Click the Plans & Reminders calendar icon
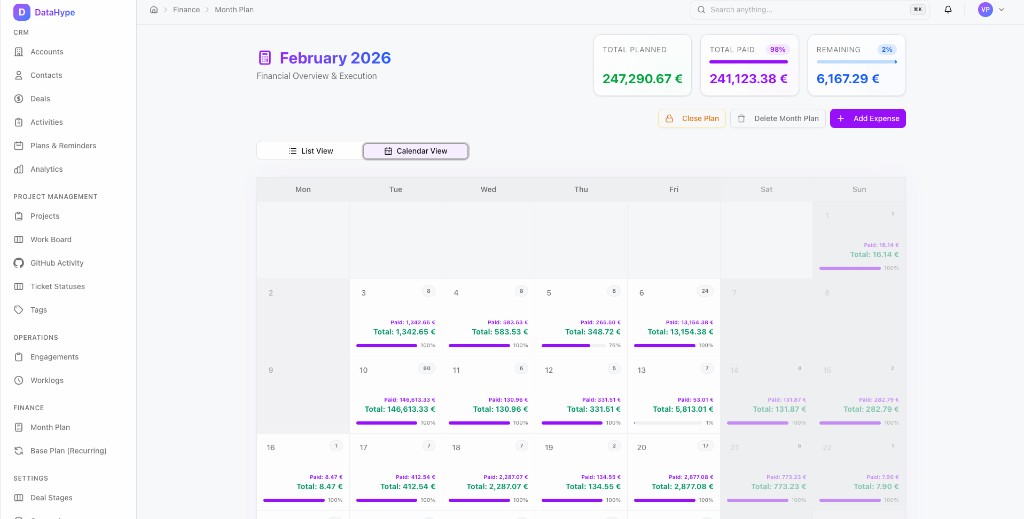The height and width of the screenshot is (519, 1024). (18, 146)
